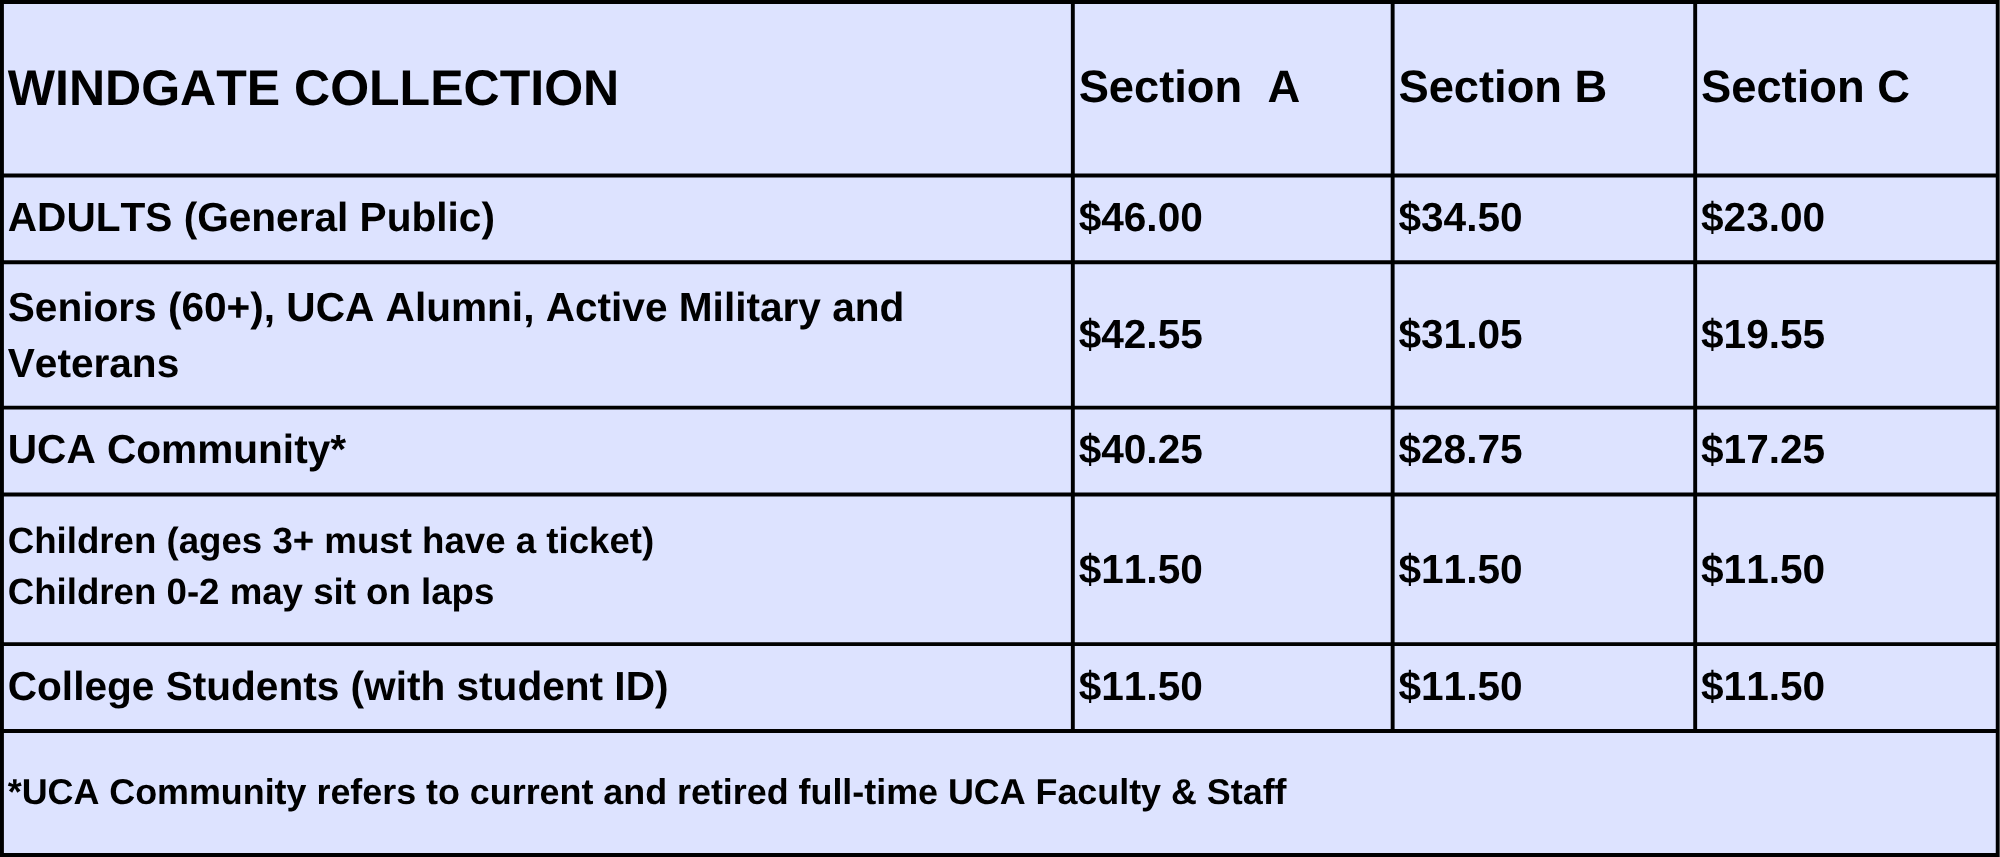The image size is (2000, 857).
Task: Click the $42.55 seniors price
Action: point(1140,335)
